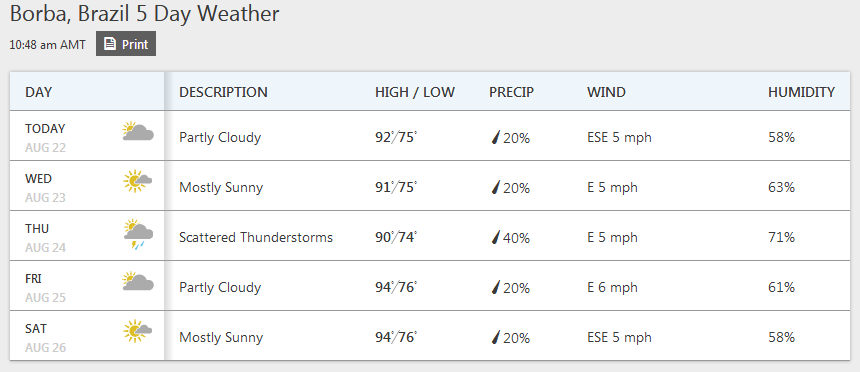Click the Print button
The width and height of the screenshot is (860, 372).
coord(126,44)
